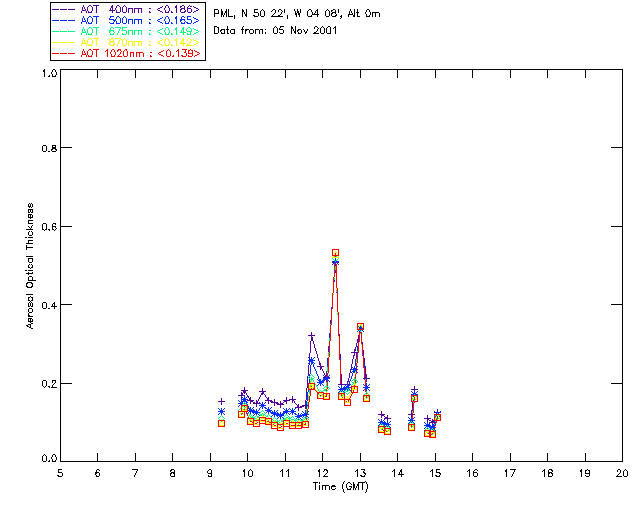Viewport: 640px width, 512px height.
Task: Click the x-axis tick label 19
Action: [x=585, y=473]
